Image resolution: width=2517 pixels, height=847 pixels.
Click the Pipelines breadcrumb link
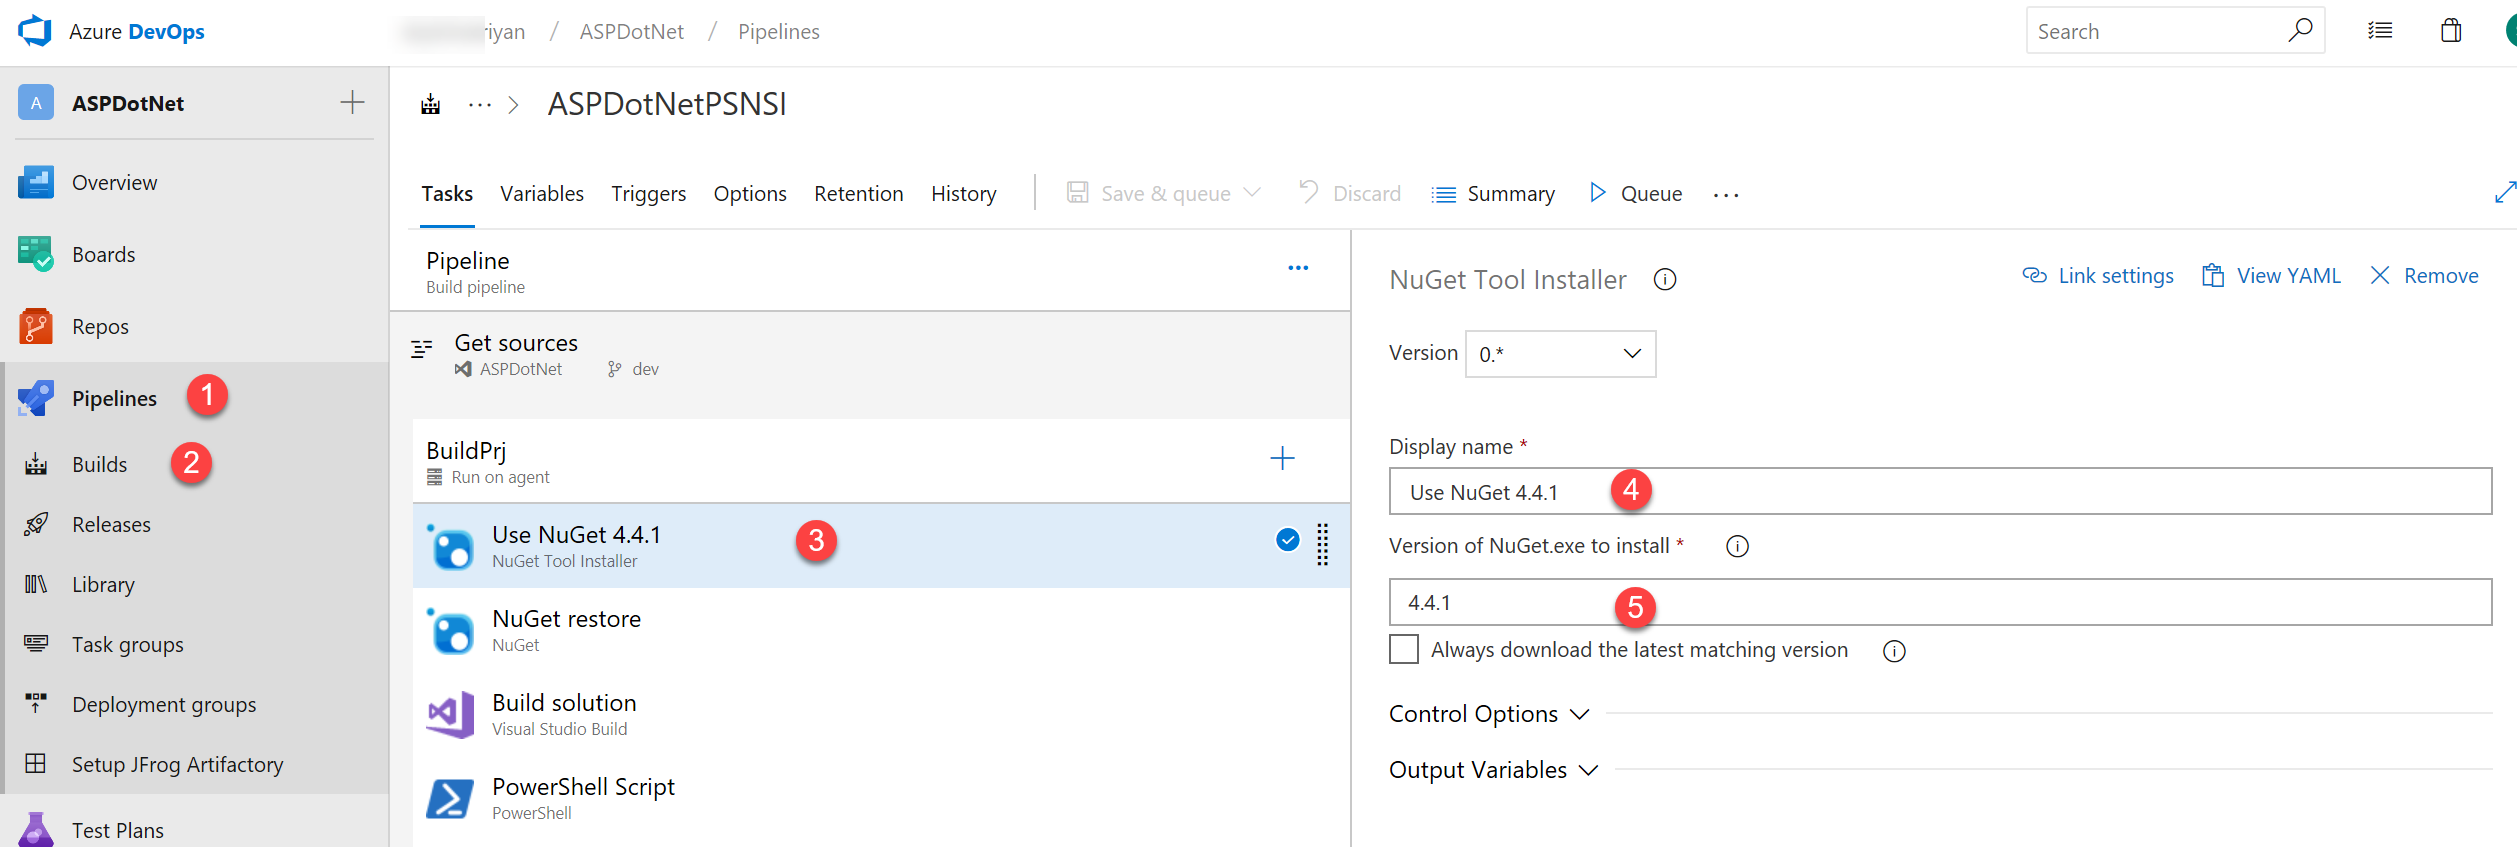tap(779, 32)
